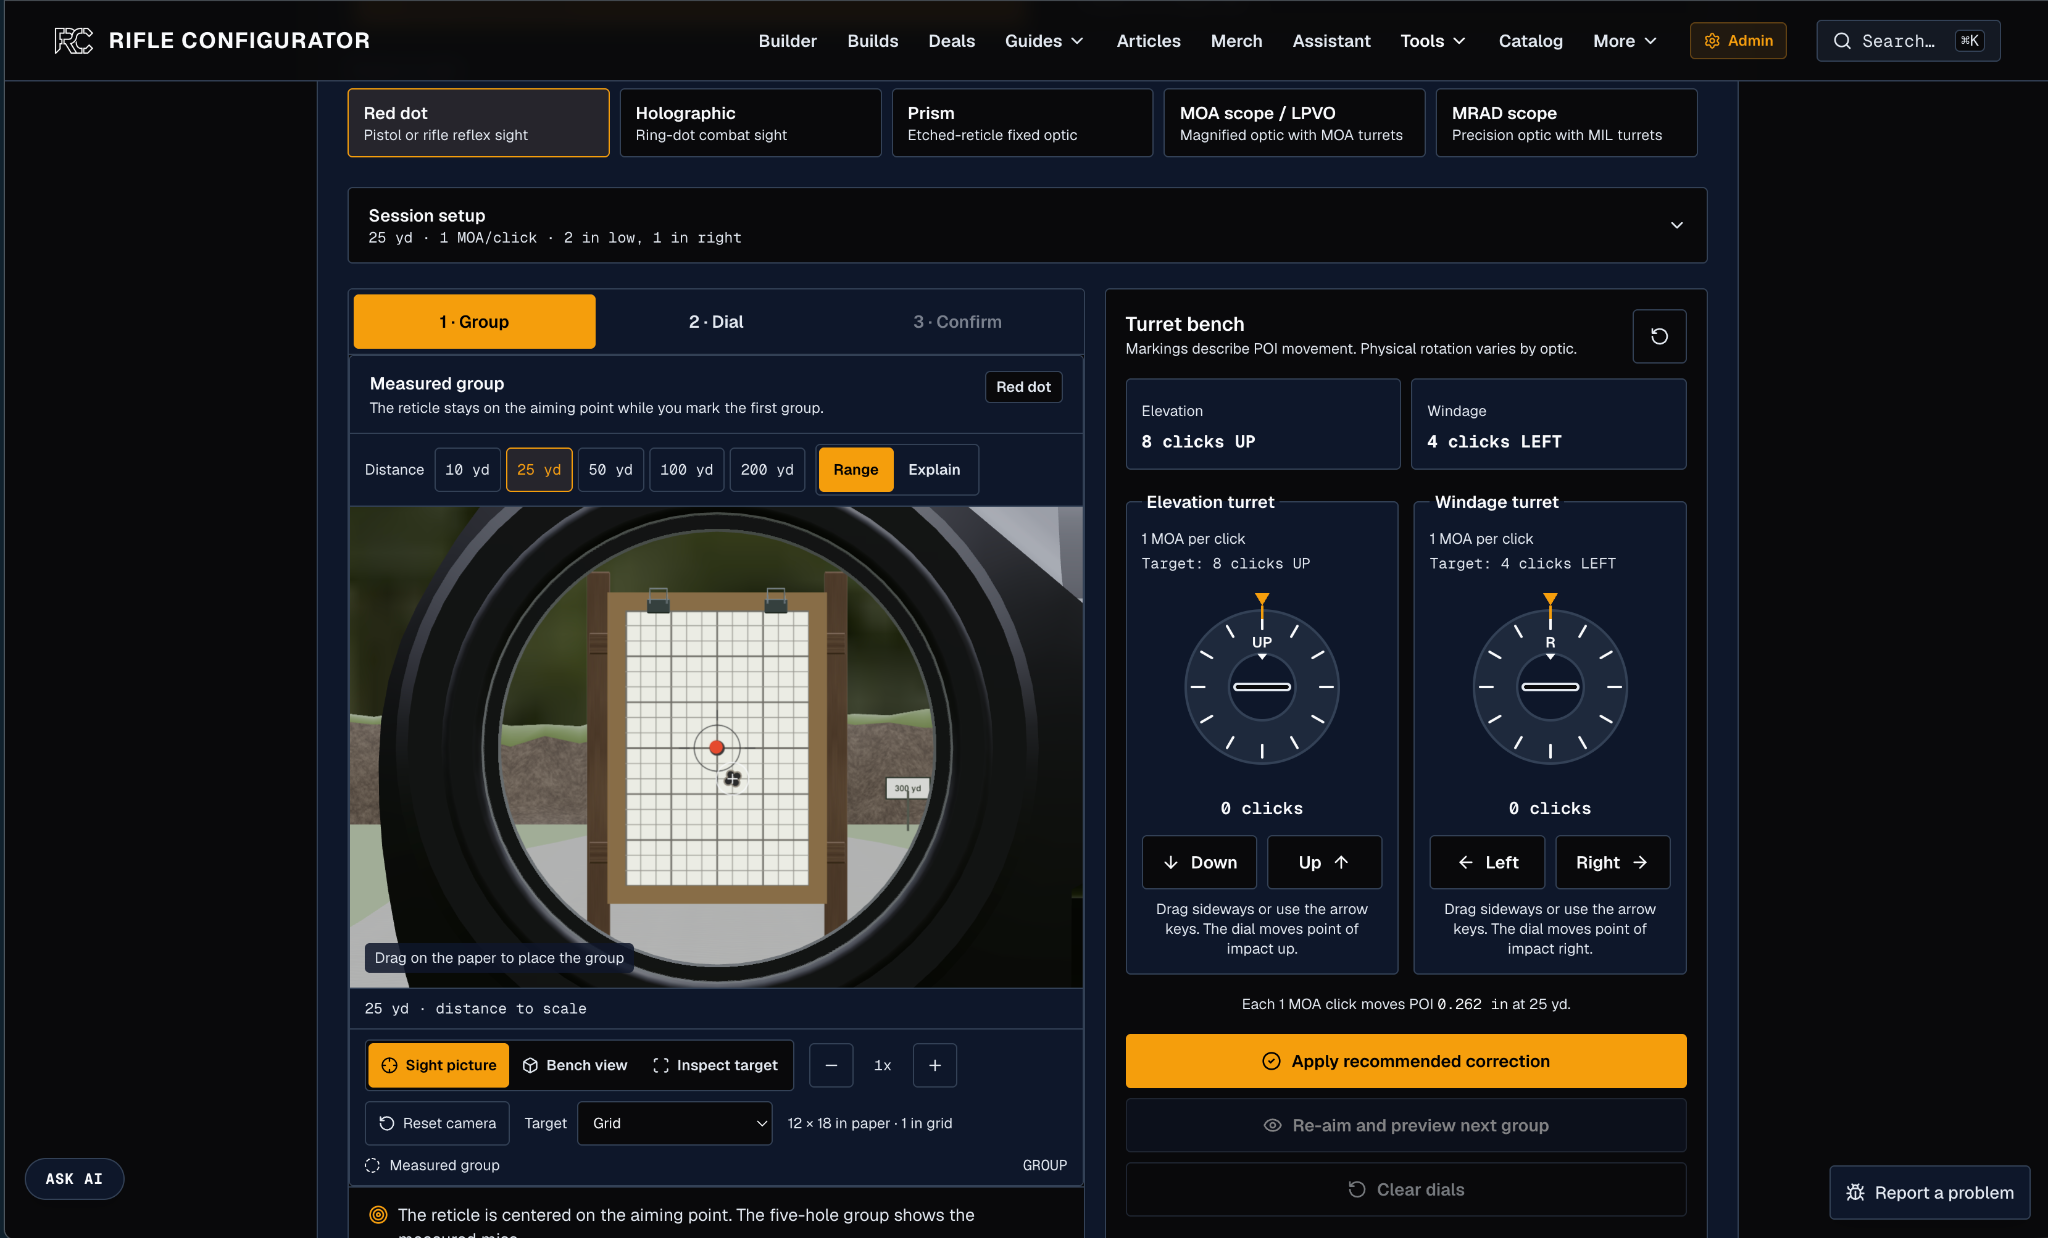Click the search magnifier icon

(1842, 41)
